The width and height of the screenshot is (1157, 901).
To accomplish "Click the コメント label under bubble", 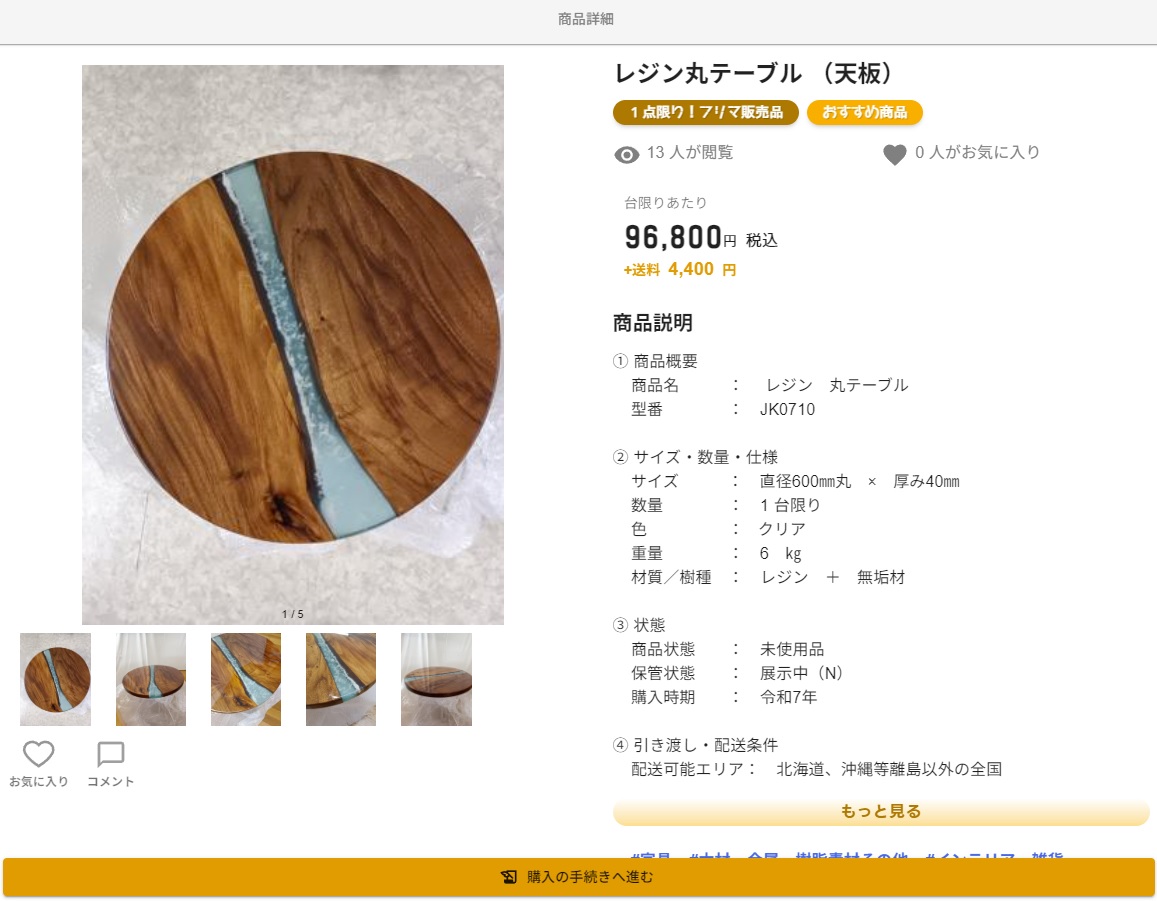I will tap(111, 781).
